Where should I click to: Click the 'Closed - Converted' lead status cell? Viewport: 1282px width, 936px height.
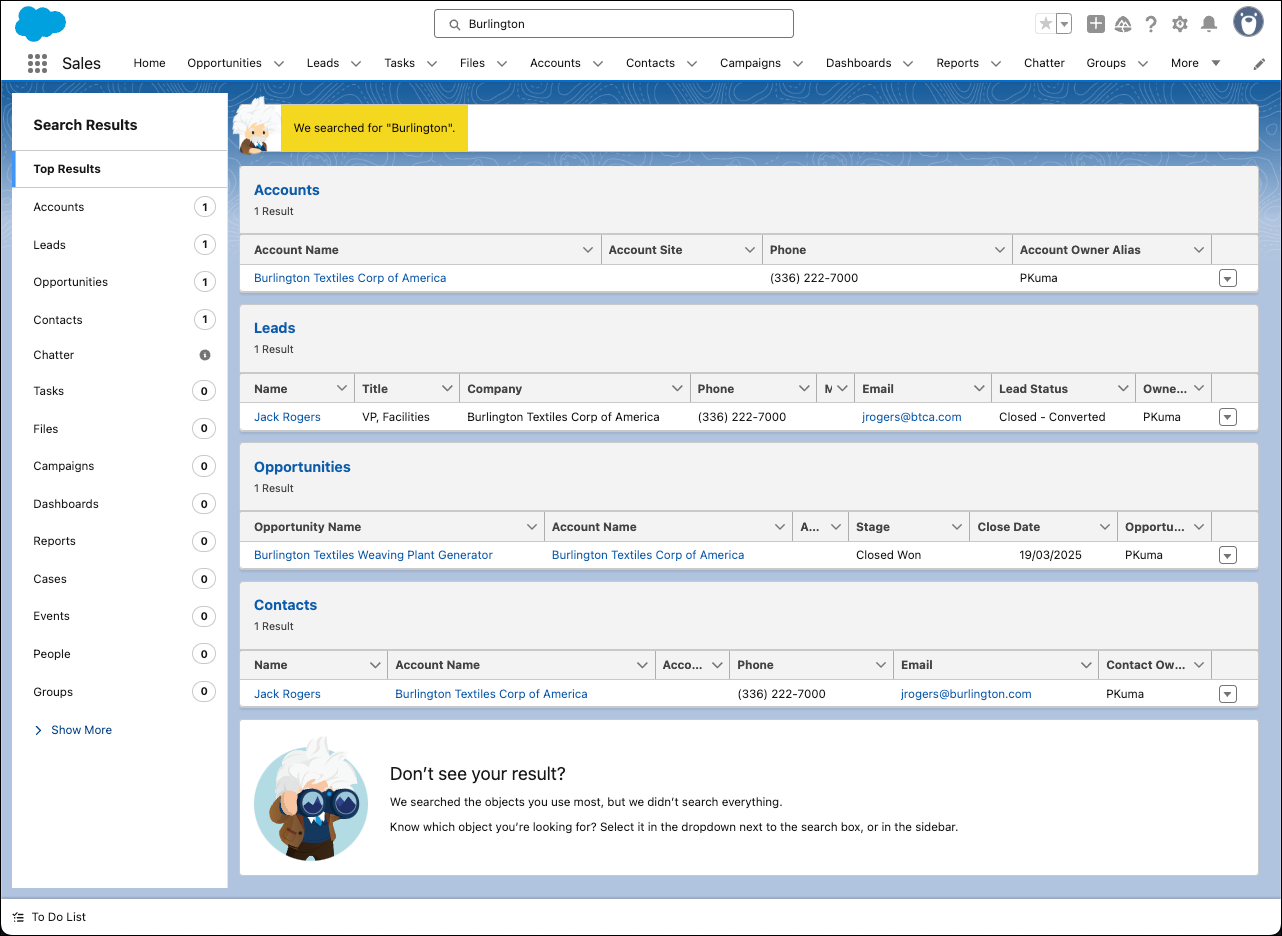tap(1052, 417)
